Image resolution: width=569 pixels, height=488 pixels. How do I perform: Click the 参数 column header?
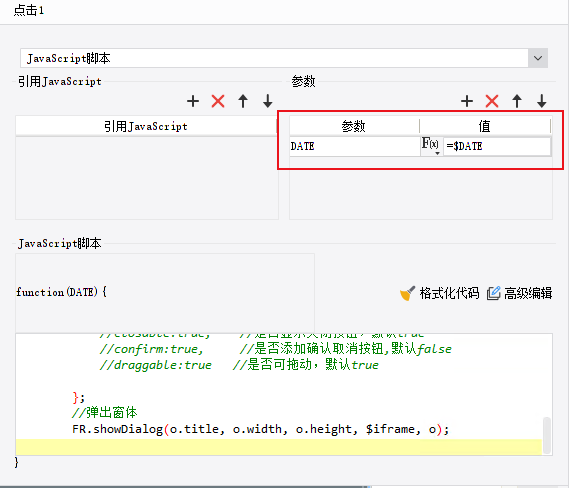point(354,126)
